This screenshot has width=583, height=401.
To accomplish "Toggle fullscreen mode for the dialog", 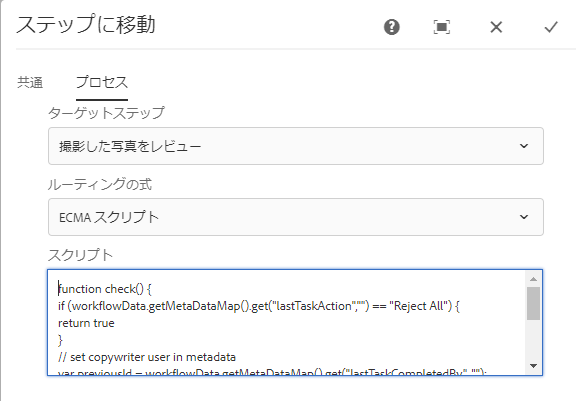I will [x=442, y=27].
